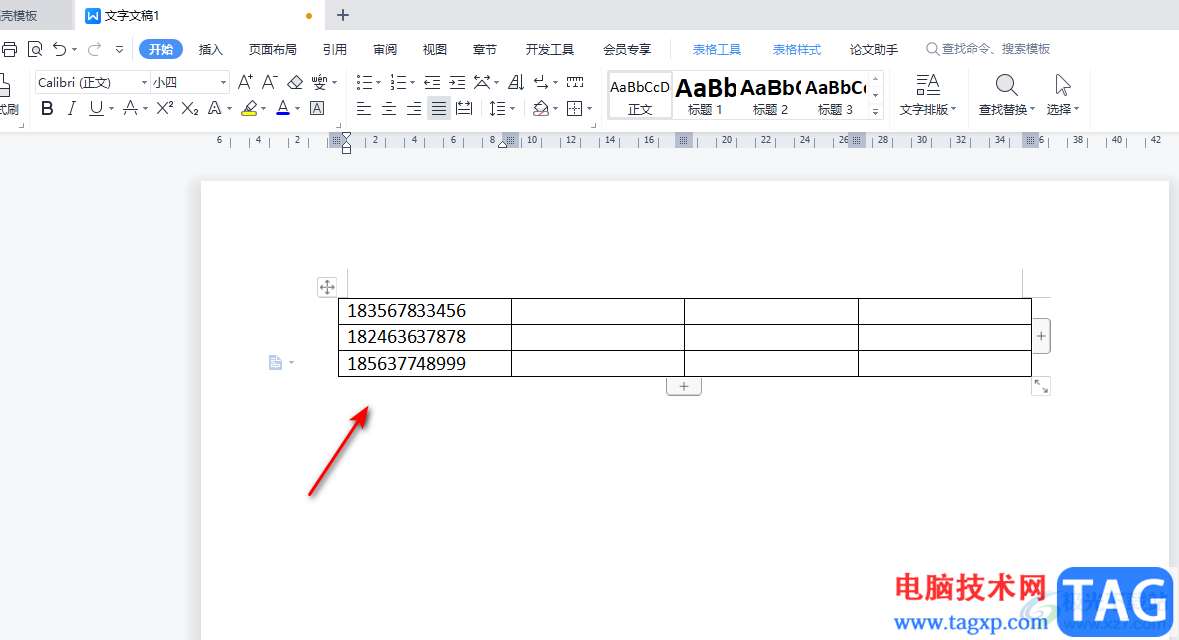Image resolution: width=1179 pixels, height=640 pixels.
Task: Apply yellow text highlight color
Action: pyautogui.click(x=249, y=108)
